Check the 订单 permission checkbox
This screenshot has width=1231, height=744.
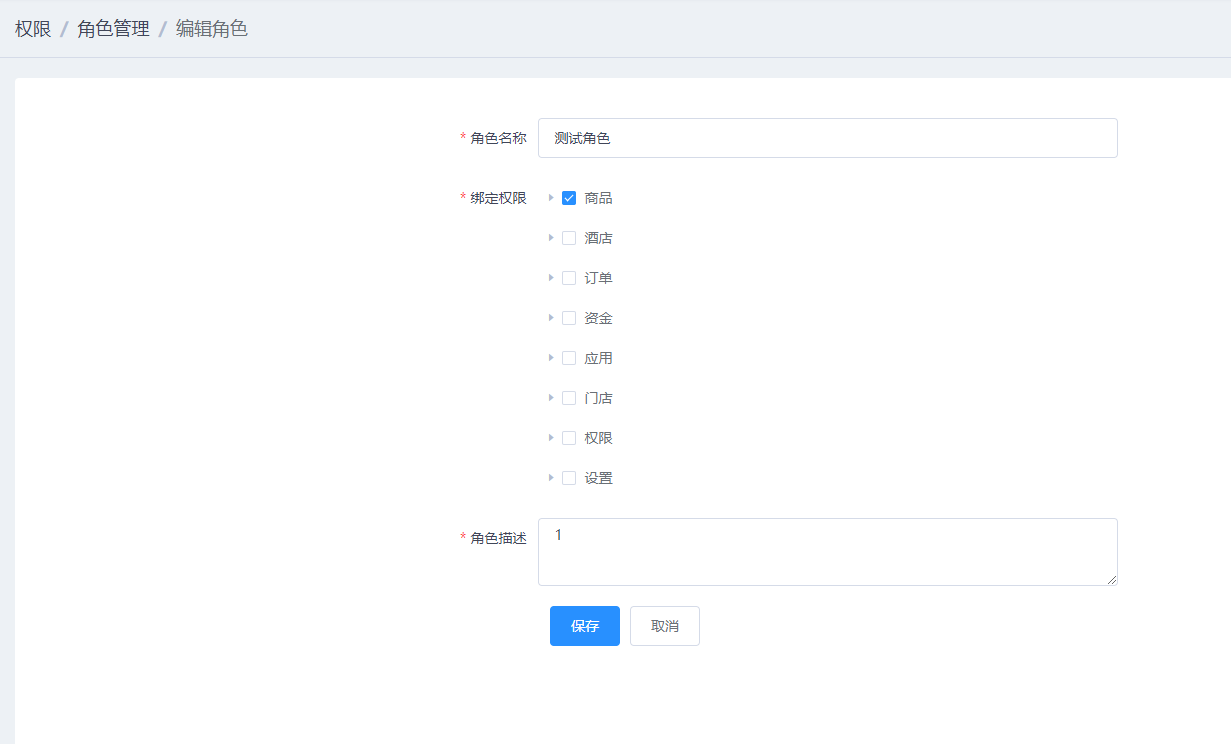pyautogui.click(x=569, y=278)
